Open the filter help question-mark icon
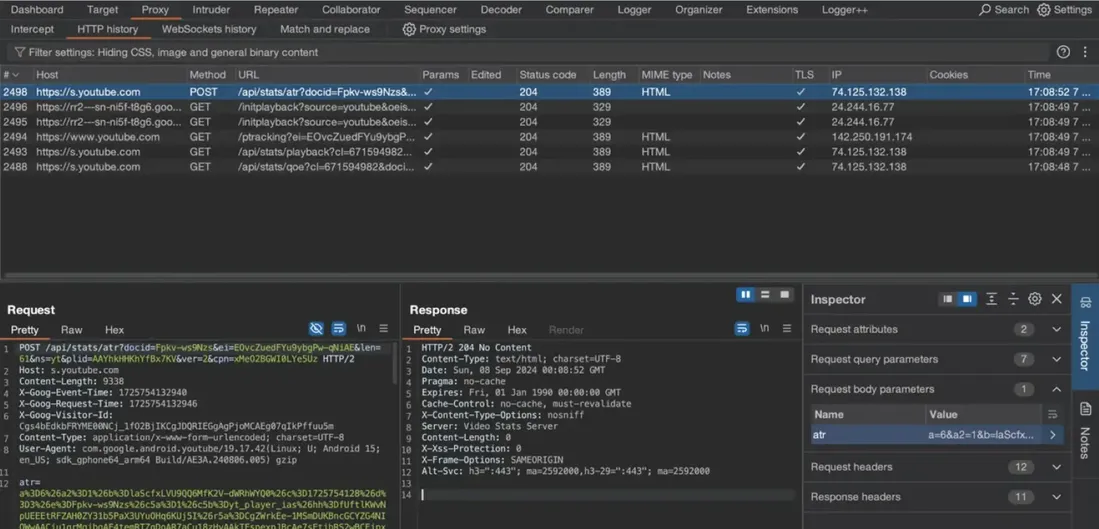Image resolution: width=1099 pixels, height=529 pixels. point(1063,53)
